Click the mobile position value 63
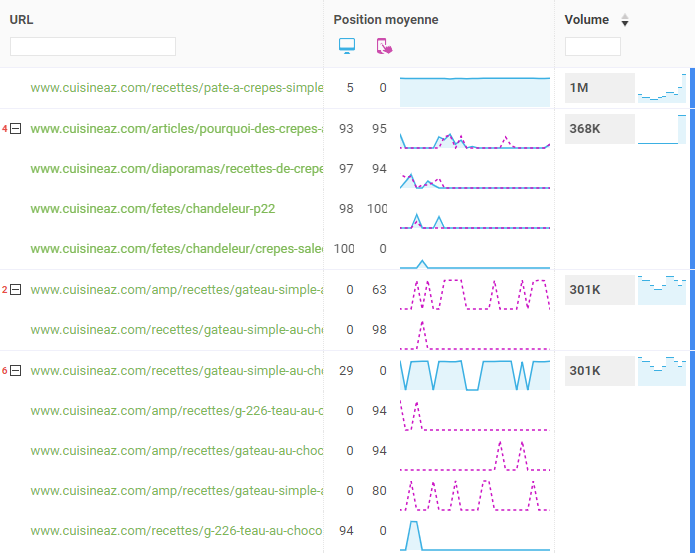Image resolution: width=695 pixels, height=553 pixels. click(x=379, y=290)
